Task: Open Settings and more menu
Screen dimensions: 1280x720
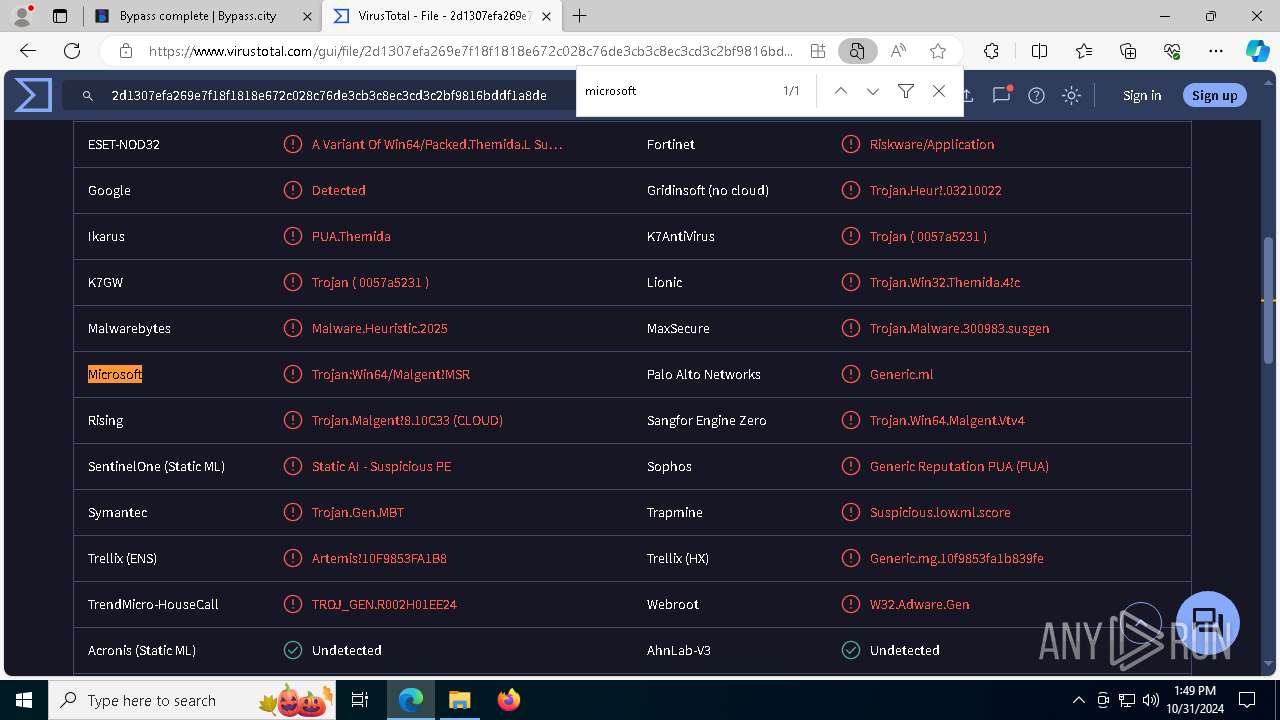Action: [1216, 51]
